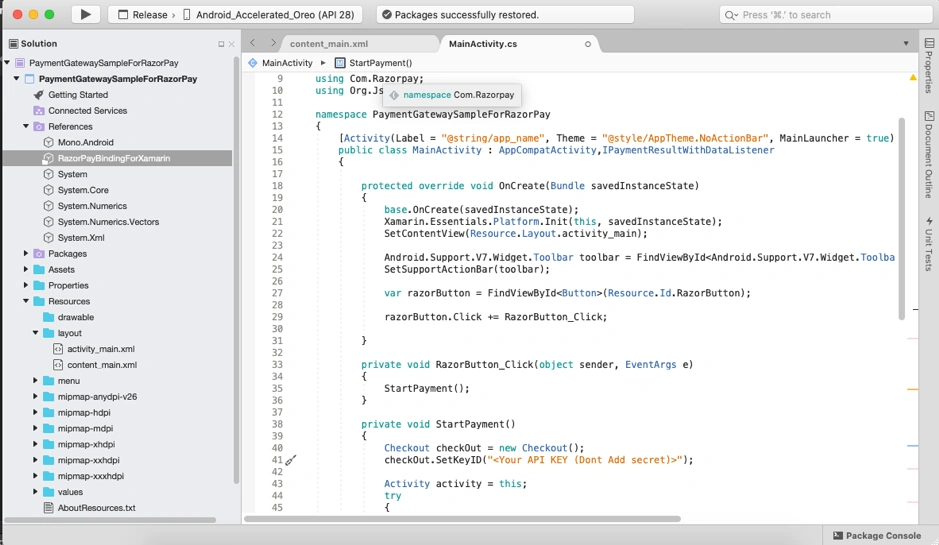Navigate forward with the right arrow

tap(273, 43)
